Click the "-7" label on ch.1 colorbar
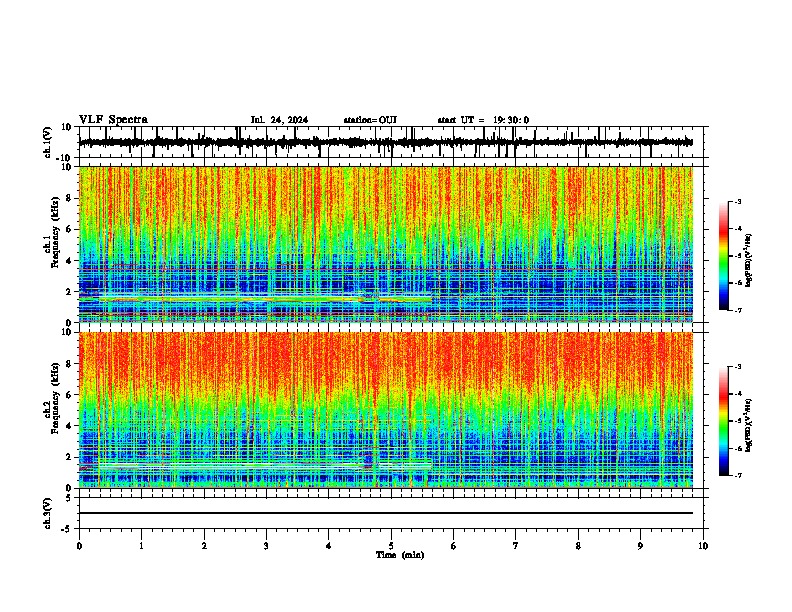The width and height of the screenshot is (792, 612). [x=737, y=310]
